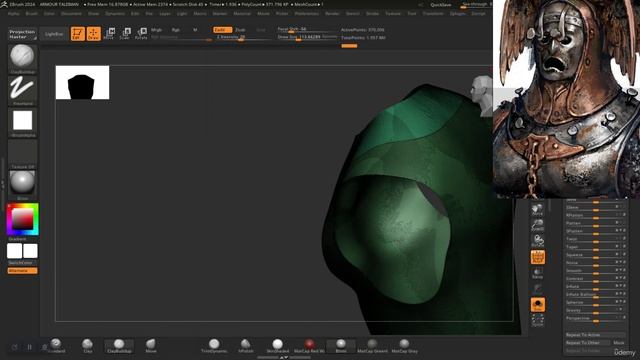Toggle Mrgb painting mode
This screenshot has width=640, height=360.
pos(156,30)
